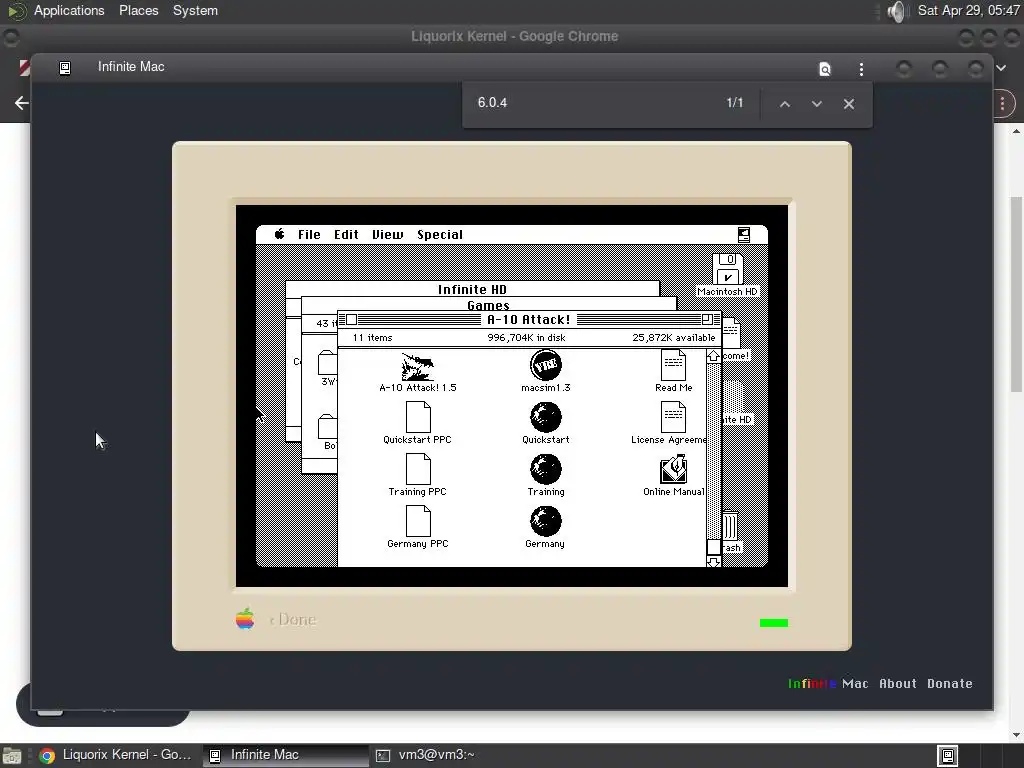Click the zoom box of A-10 Attack! window
Screen dimensions: 1024x768
(x=707, y=319)
